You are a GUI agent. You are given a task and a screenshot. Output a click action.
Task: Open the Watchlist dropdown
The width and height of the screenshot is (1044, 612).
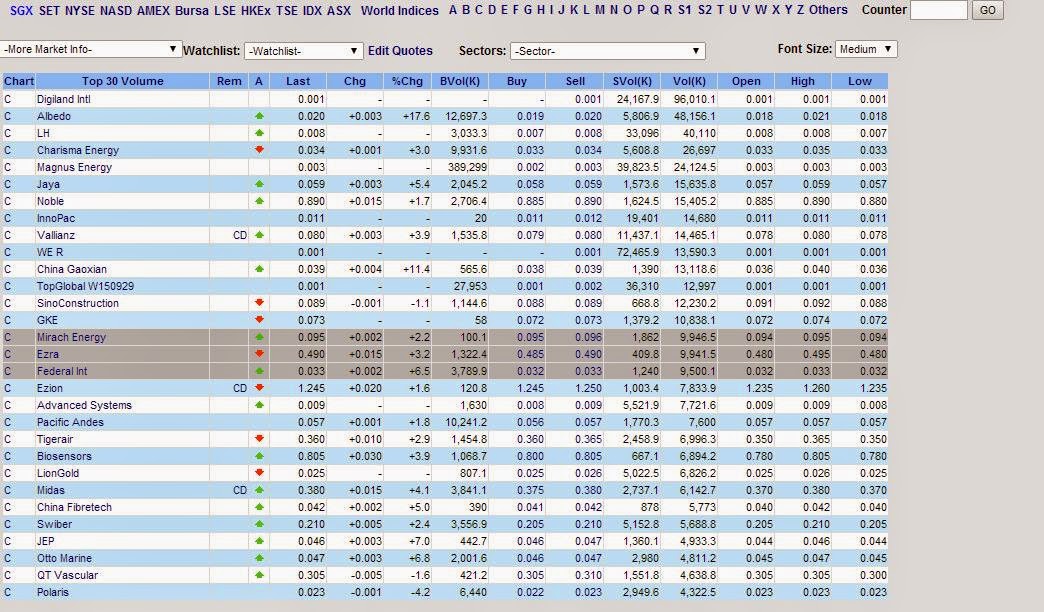(304, 51)
